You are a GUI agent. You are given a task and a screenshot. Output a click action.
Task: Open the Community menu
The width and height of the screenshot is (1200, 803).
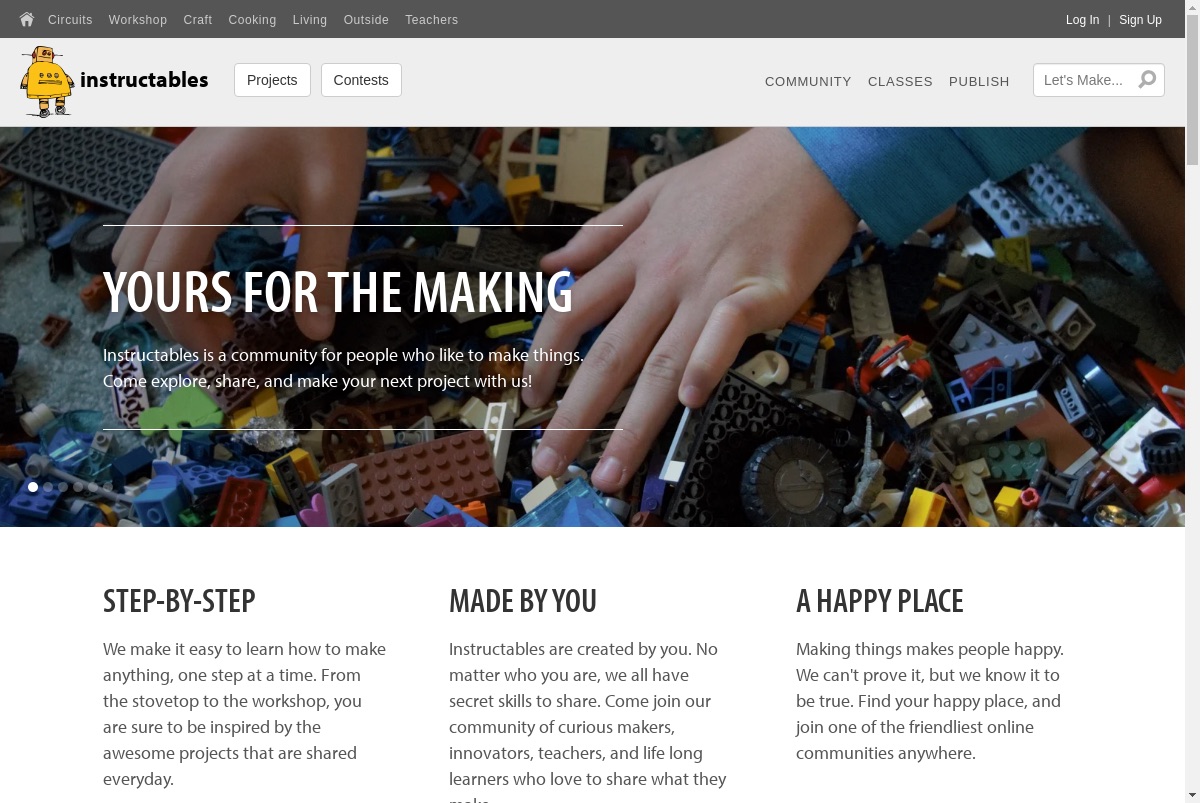click(808, 81)
